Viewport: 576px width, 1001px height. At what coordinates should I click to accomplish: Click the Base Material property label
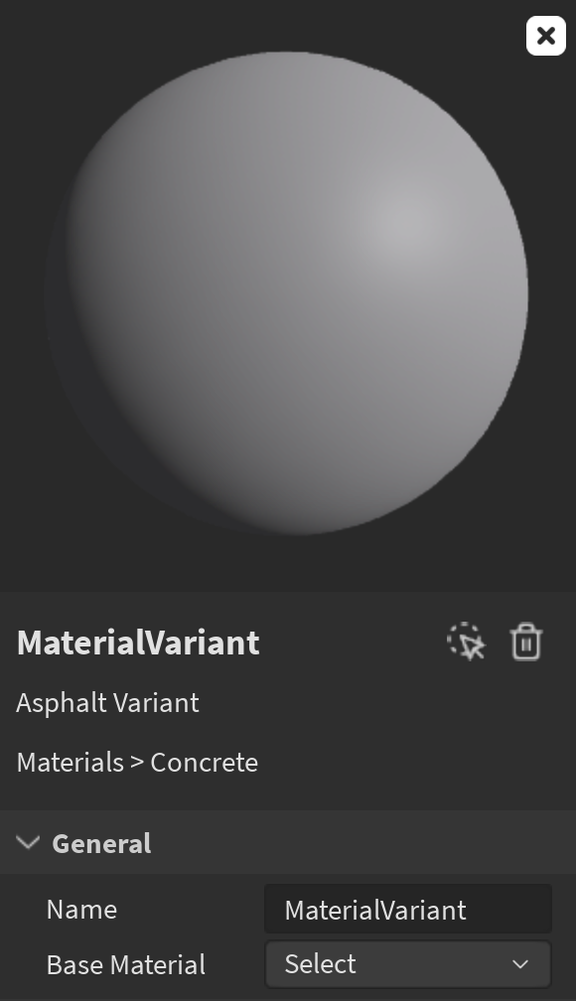(126, 965)
